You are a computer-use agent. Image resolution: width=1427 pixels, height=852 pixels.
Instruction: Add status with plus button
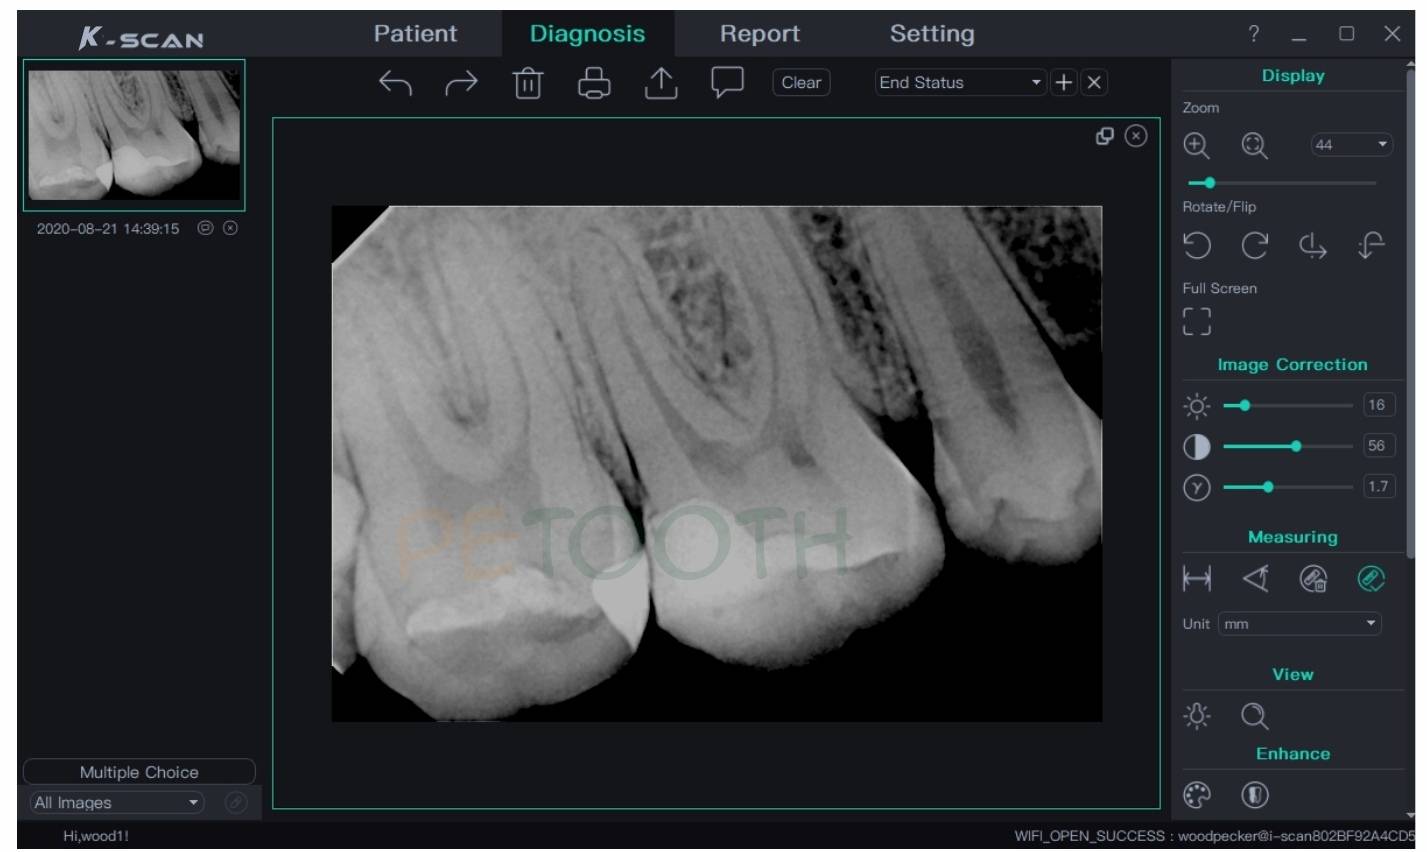pos(1064,83)
